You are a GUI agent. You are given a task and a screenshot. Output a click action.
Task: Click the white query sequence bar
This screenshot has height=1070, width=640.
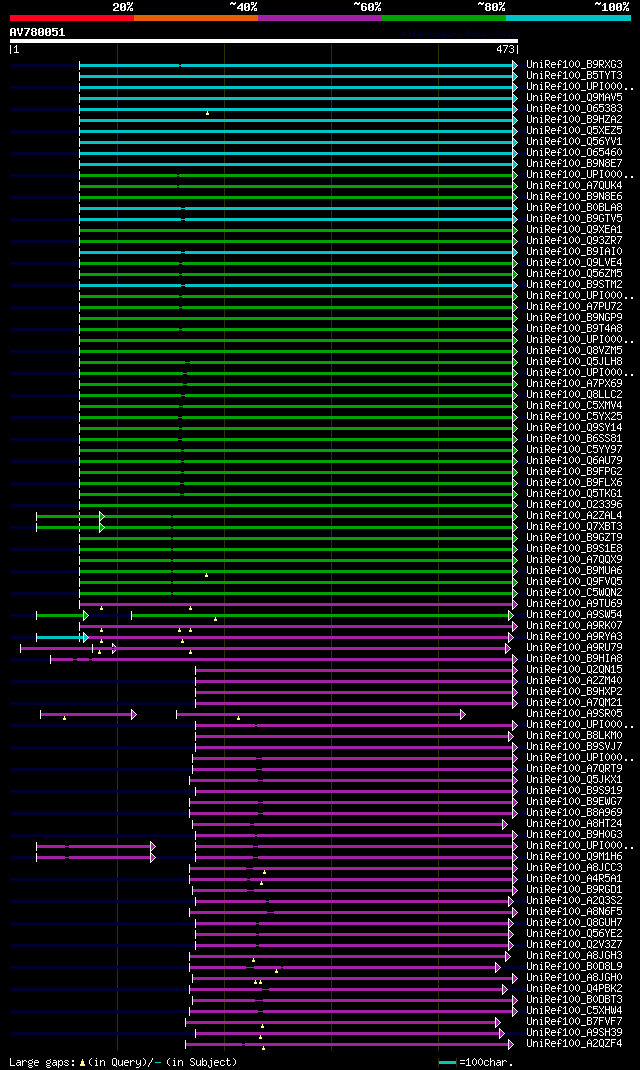coord(264,41)
